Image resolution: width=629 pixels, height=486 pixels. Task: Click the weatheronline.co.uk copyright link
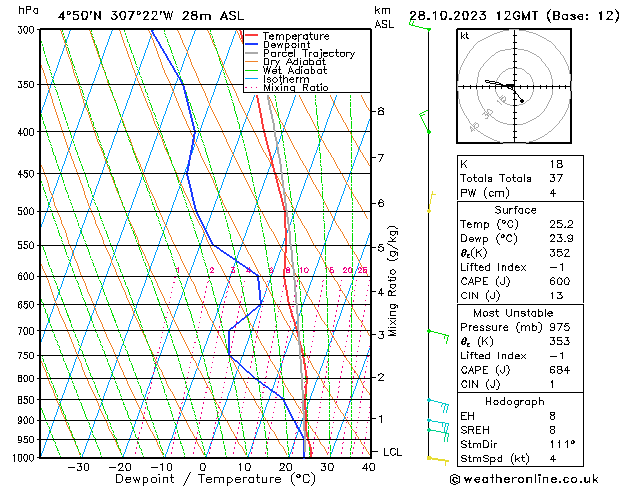pyautogui.click(x=524, y=479)
